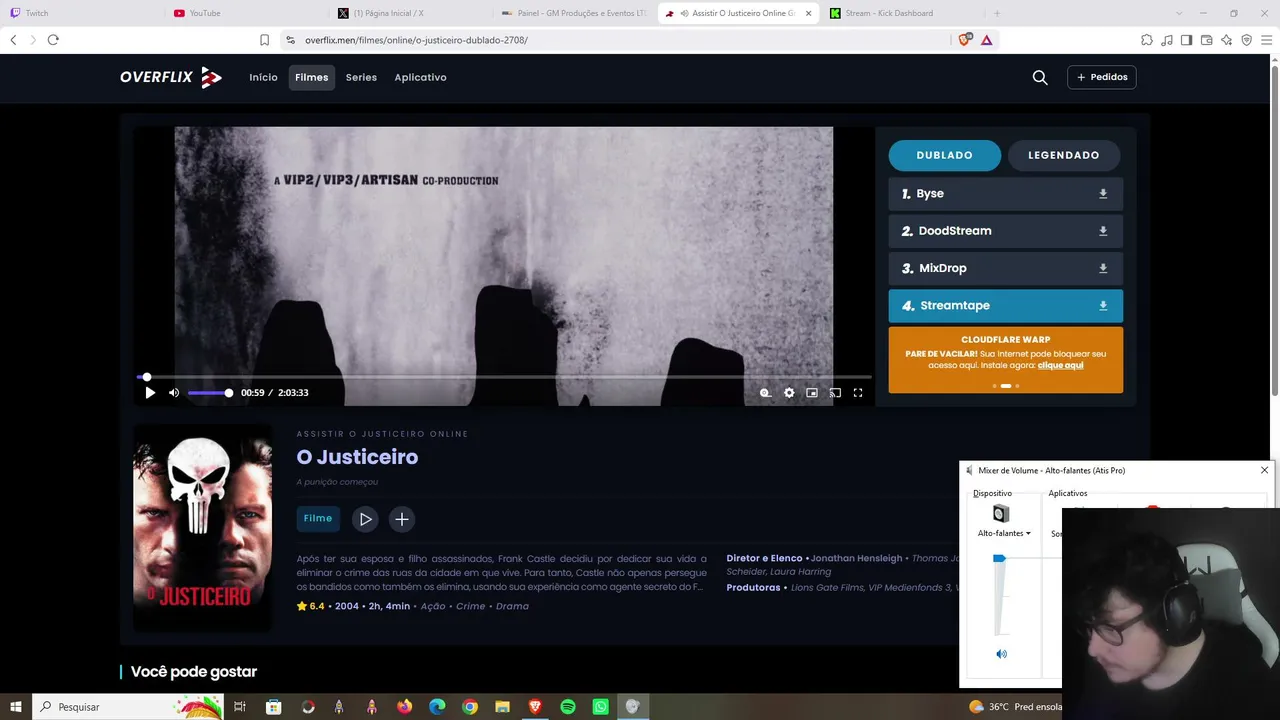Switch to the YouTube browser tab
The image size is (1280, 720).
pos(246,13)
